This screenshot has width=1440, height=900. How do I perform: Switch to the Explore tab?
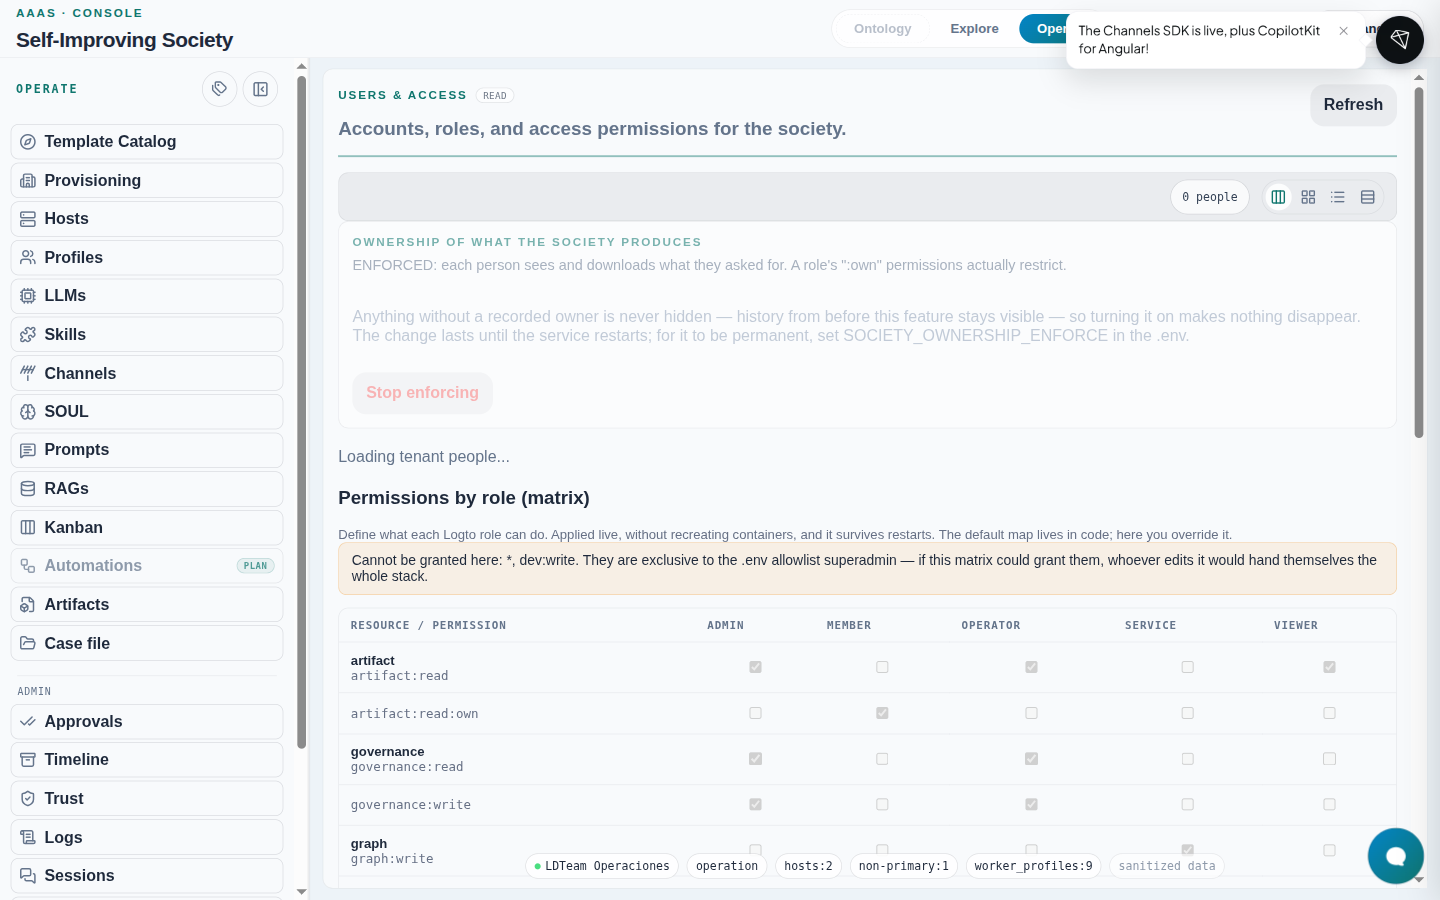[974, 29]
